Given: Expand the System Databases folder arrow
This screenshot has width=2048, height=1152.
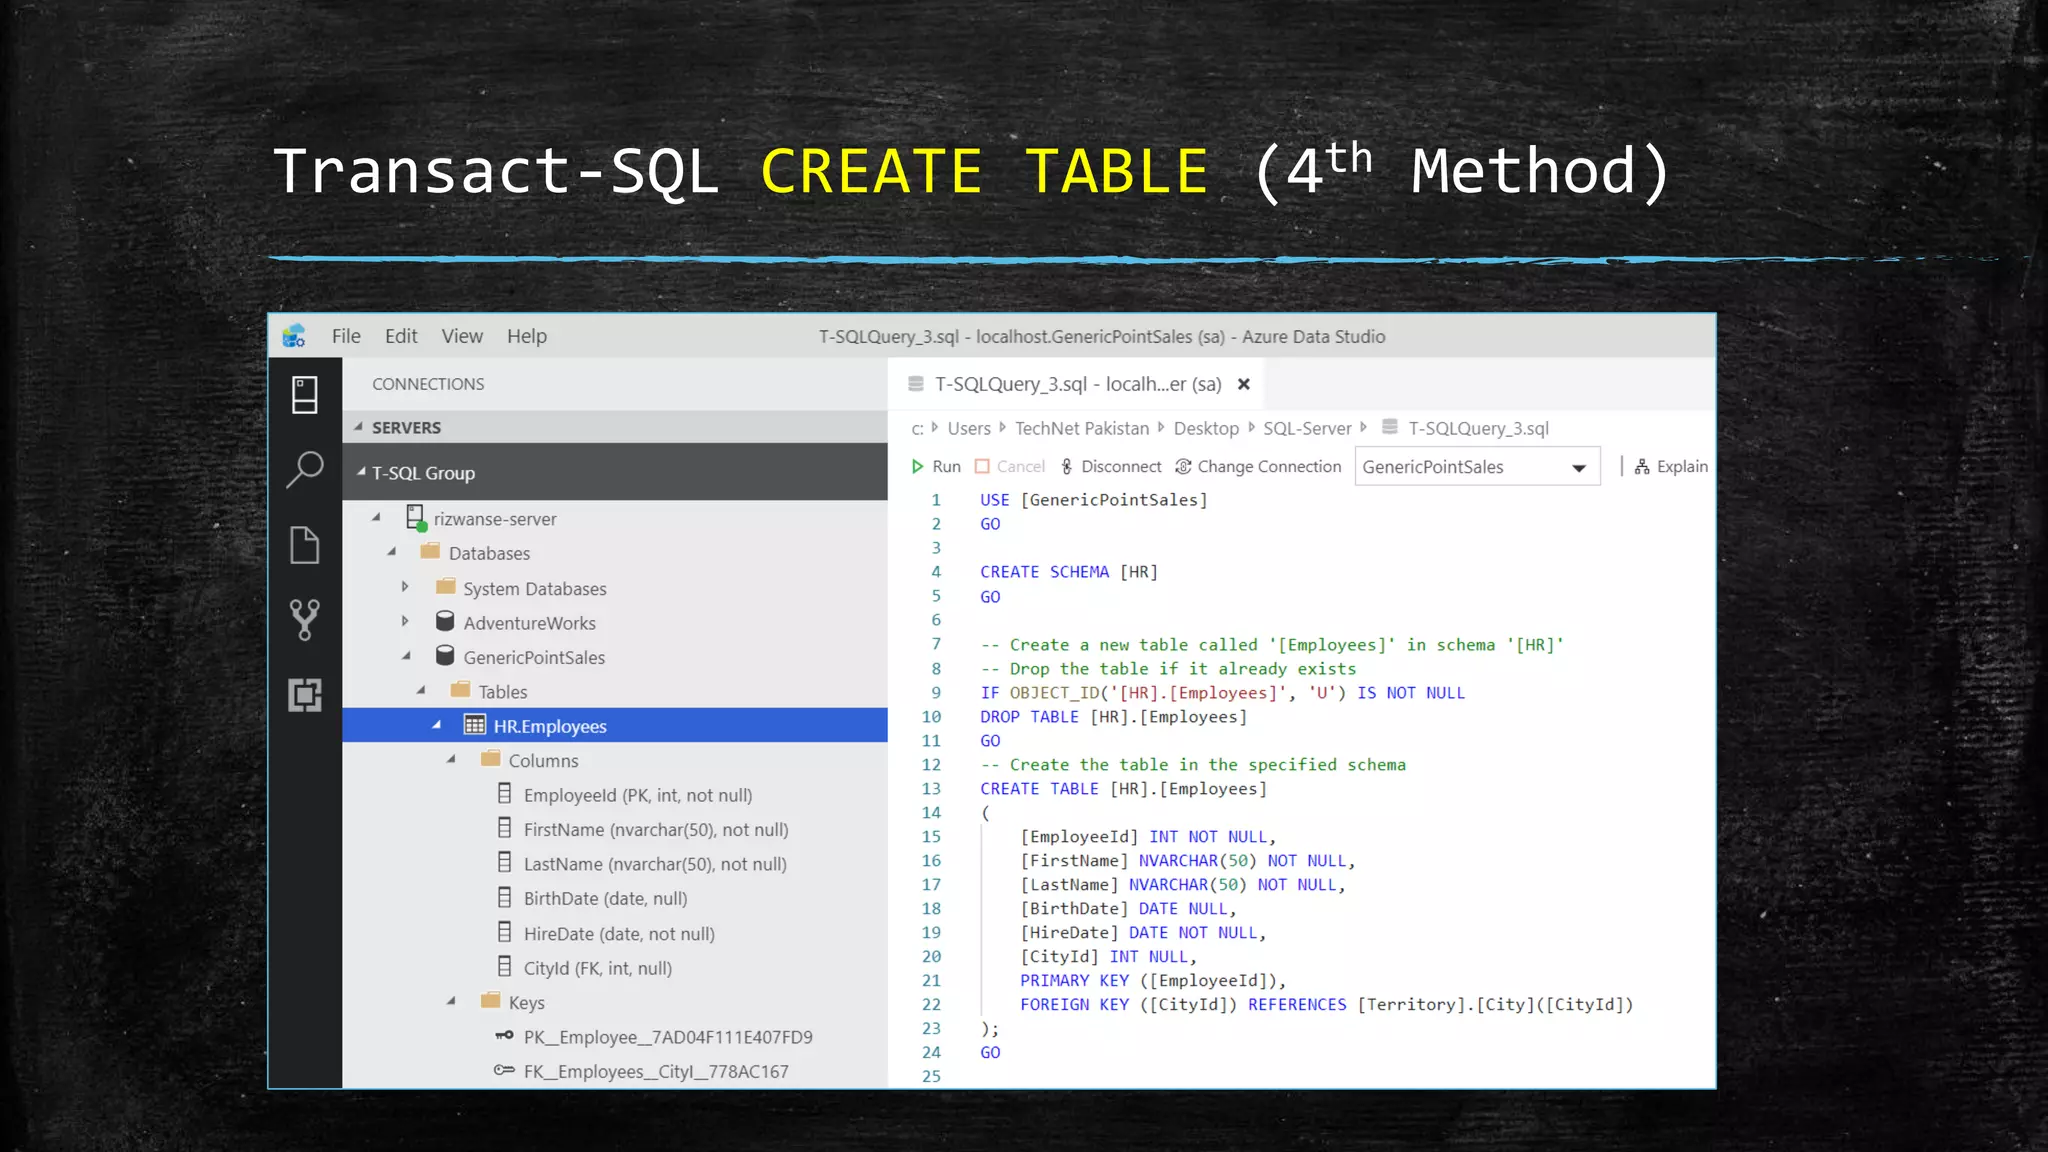Looking at the screenshot, I should (x=405, y=587).
